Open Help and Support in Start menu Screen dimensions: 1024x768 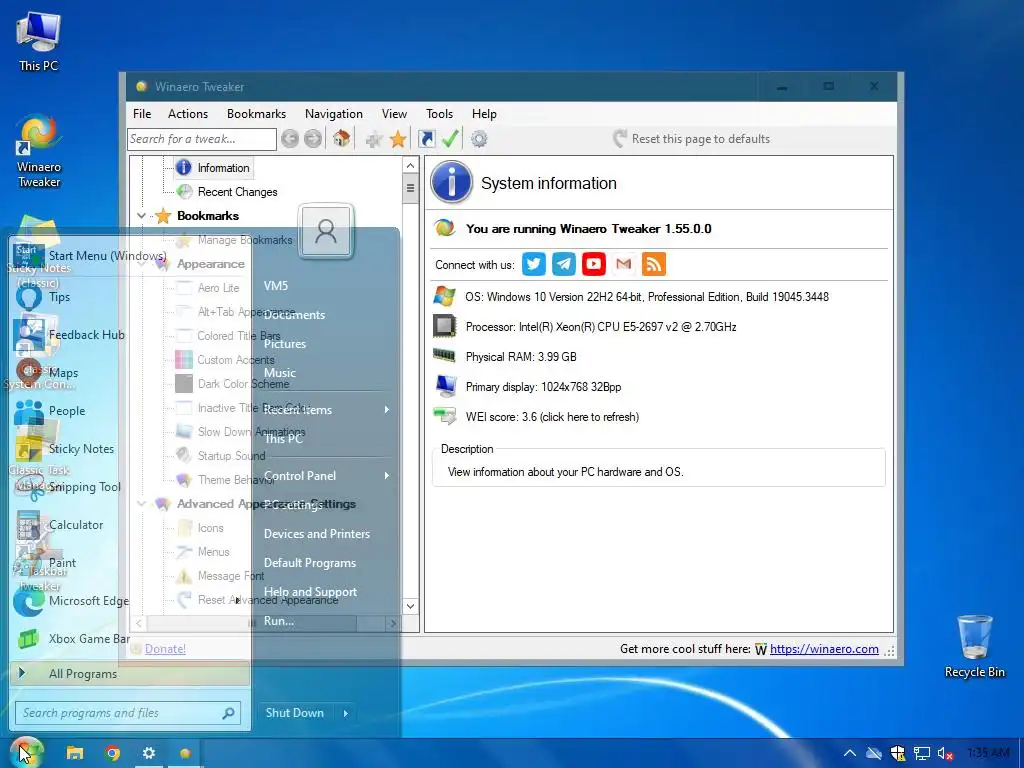[310, 592]
